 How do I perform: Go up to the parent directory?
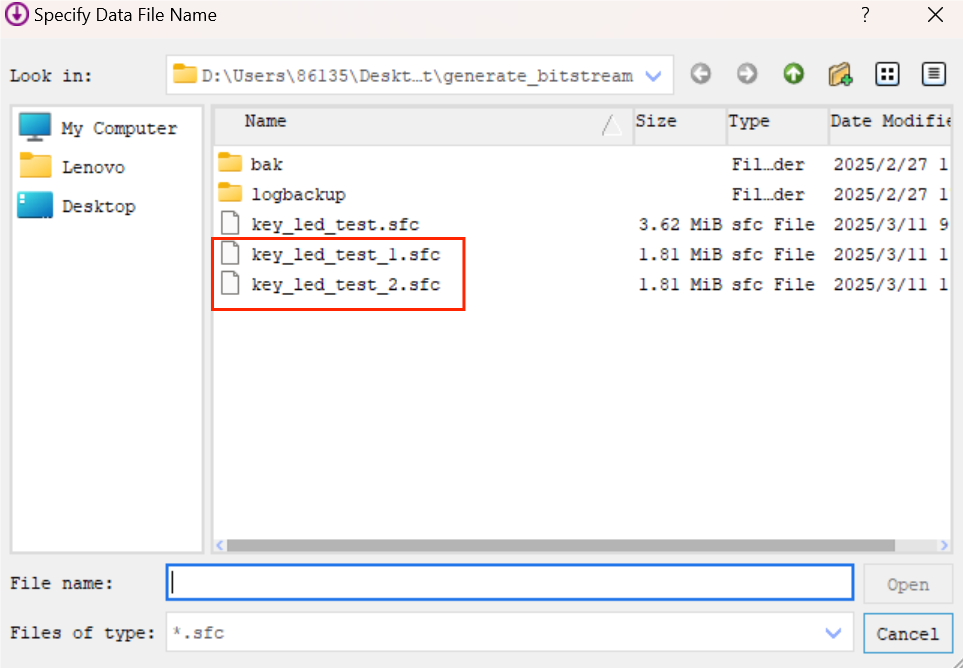[x=794, y=74]
